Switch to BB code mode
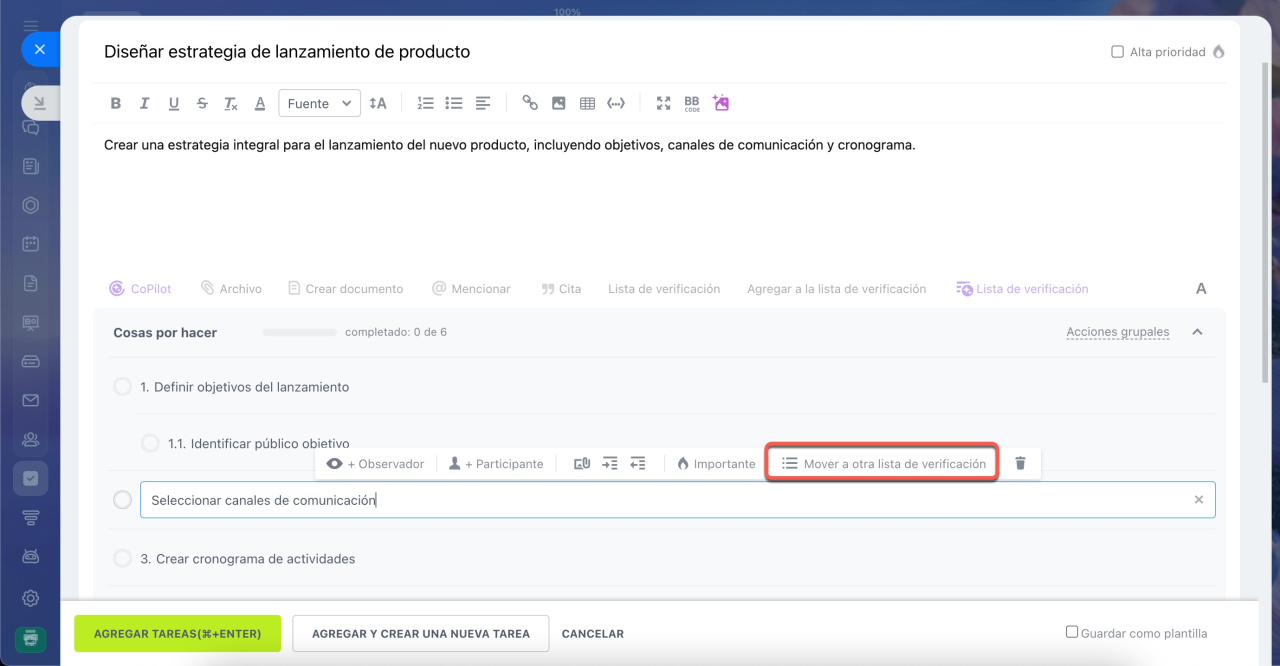The image size is (1280, 666). [x=692, y=103]
